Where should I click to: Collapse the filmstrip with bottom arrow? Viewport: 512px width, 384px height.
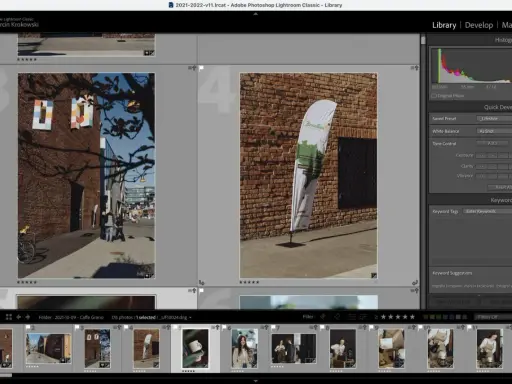256,381
